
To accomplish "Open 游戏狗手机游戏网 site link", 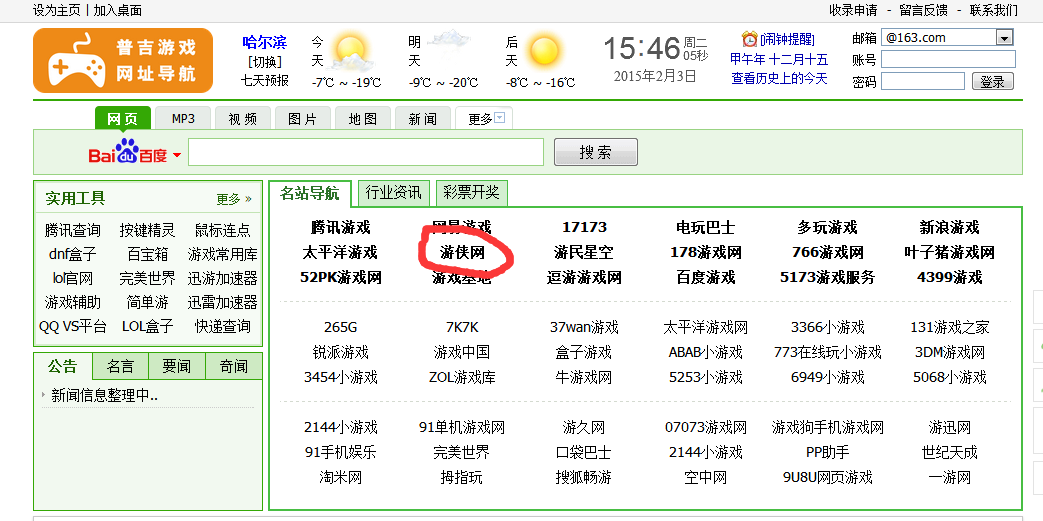I will pos(827,427).
